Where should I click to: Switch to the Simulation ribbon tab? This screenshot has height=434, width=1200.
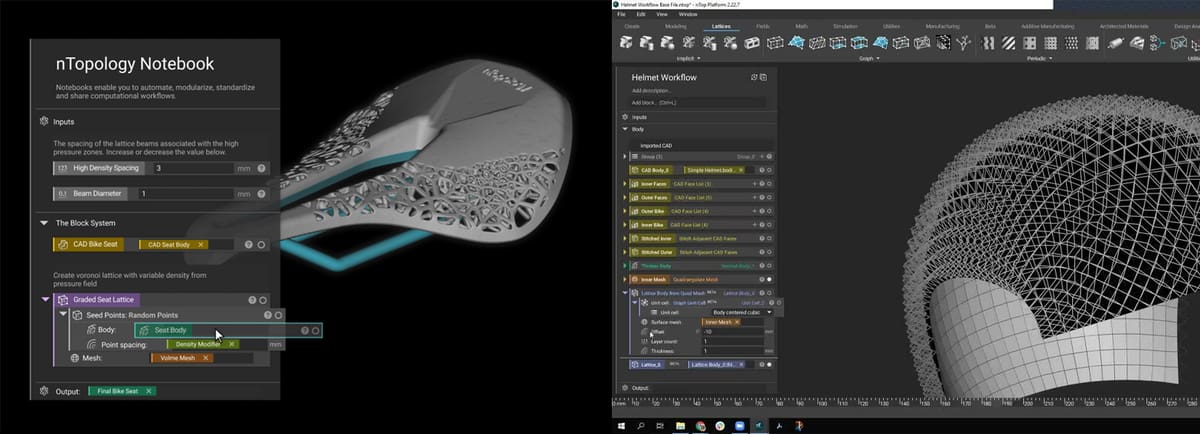coord(847,27)
